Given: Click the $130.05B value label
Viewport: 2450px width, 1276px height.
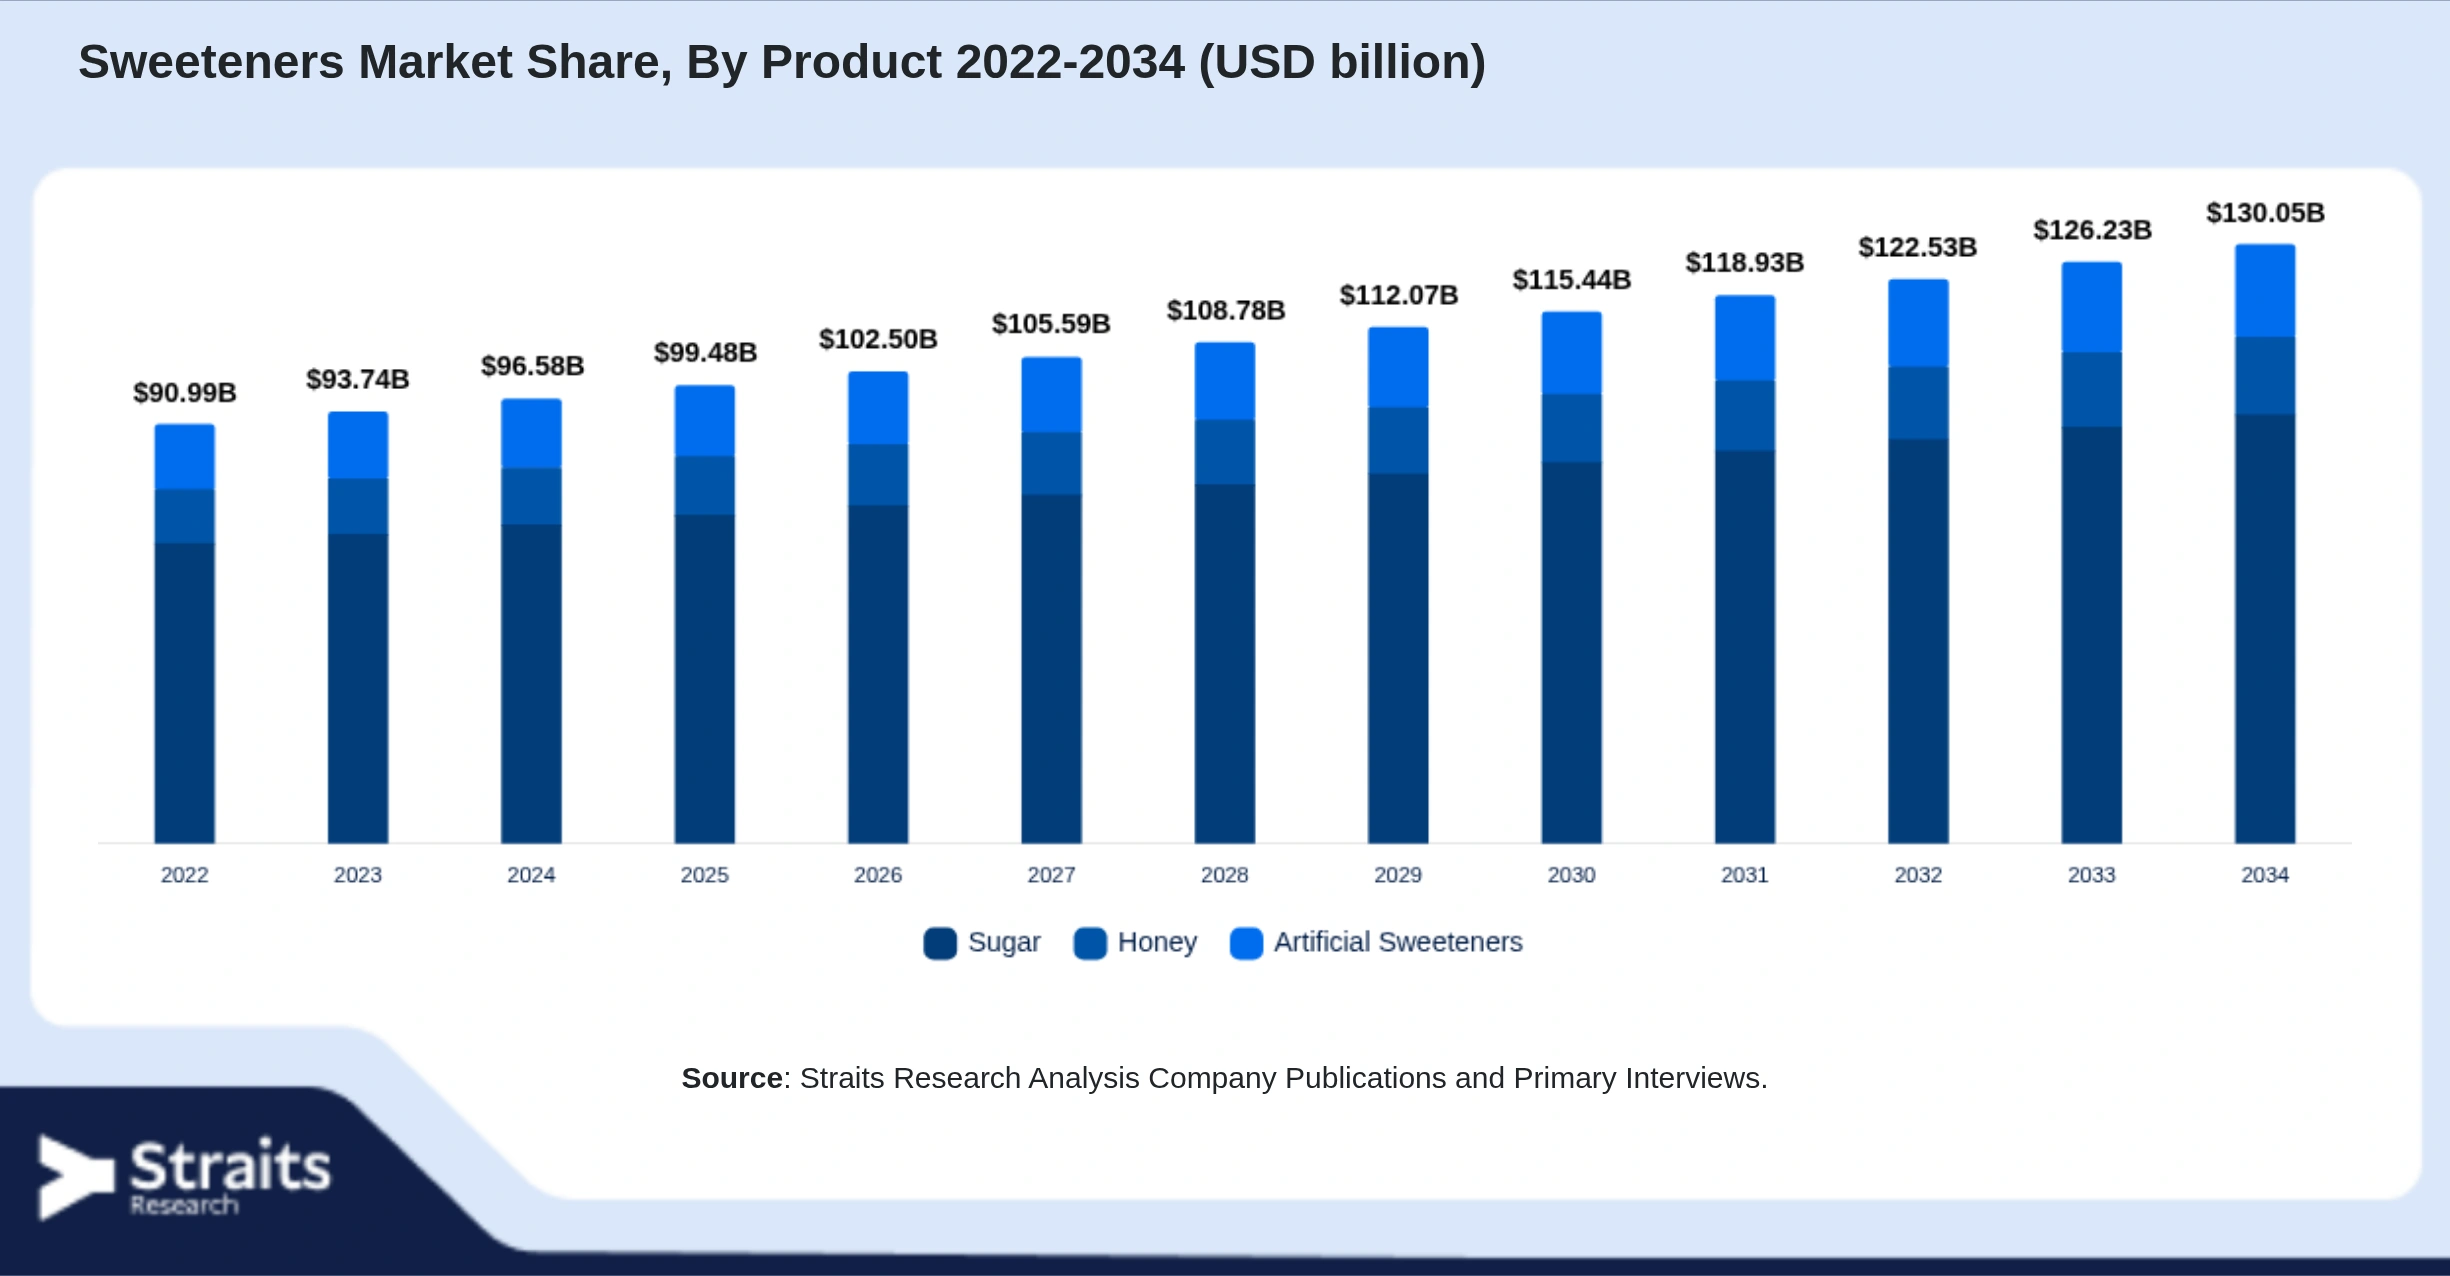Looking at the screenshot, I should (2265, 213).
